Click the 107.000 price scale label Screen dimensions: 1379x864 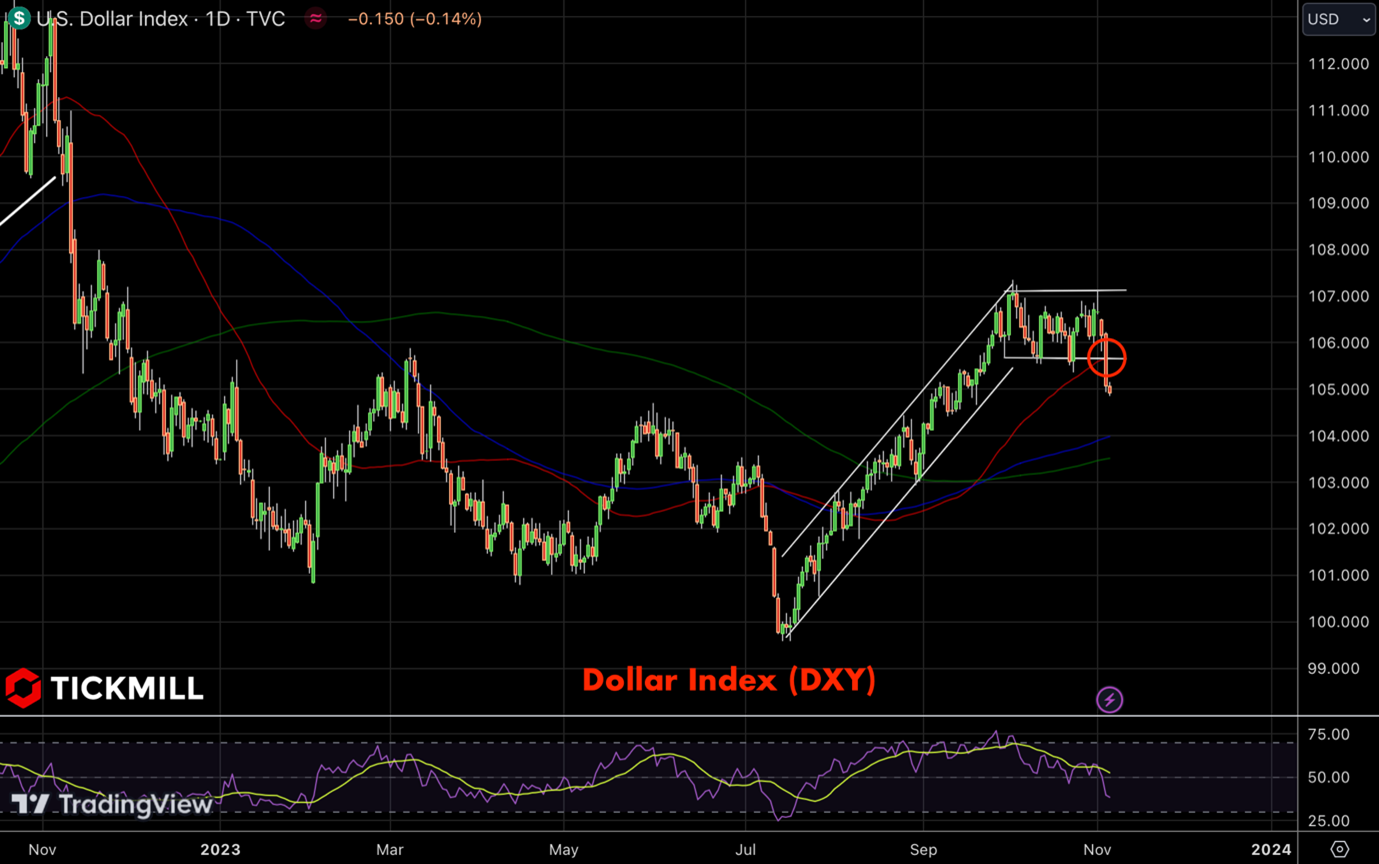pos(1341,297)
